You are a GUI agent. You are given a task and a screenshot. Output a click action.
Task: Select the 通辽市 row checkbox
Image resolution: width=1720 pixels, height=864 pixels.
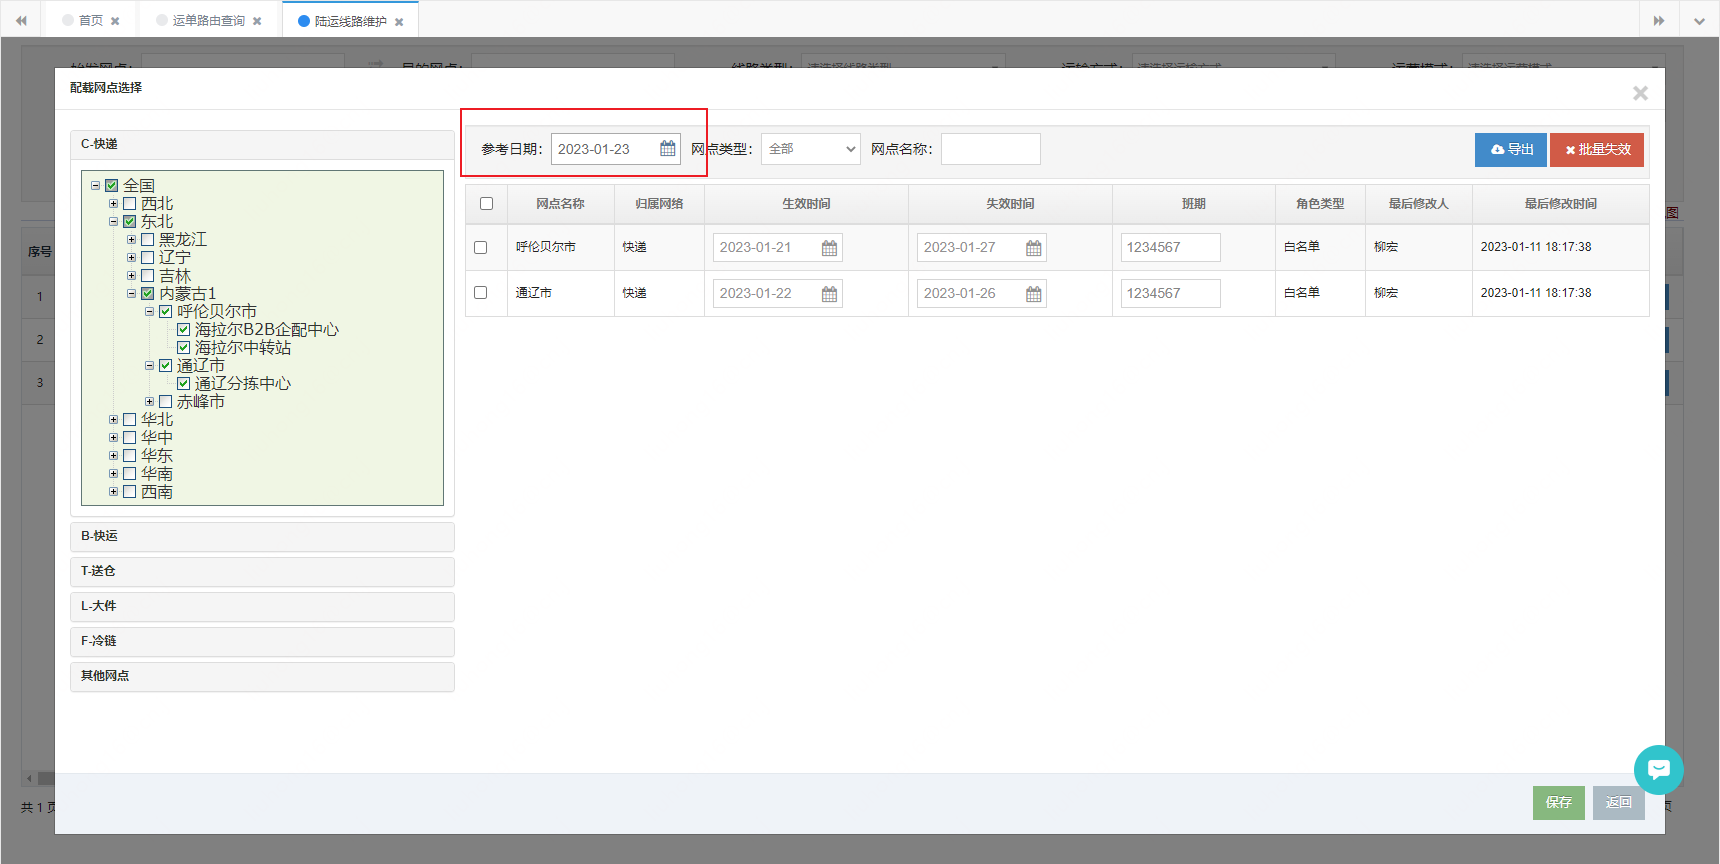(x=481, y=293)
